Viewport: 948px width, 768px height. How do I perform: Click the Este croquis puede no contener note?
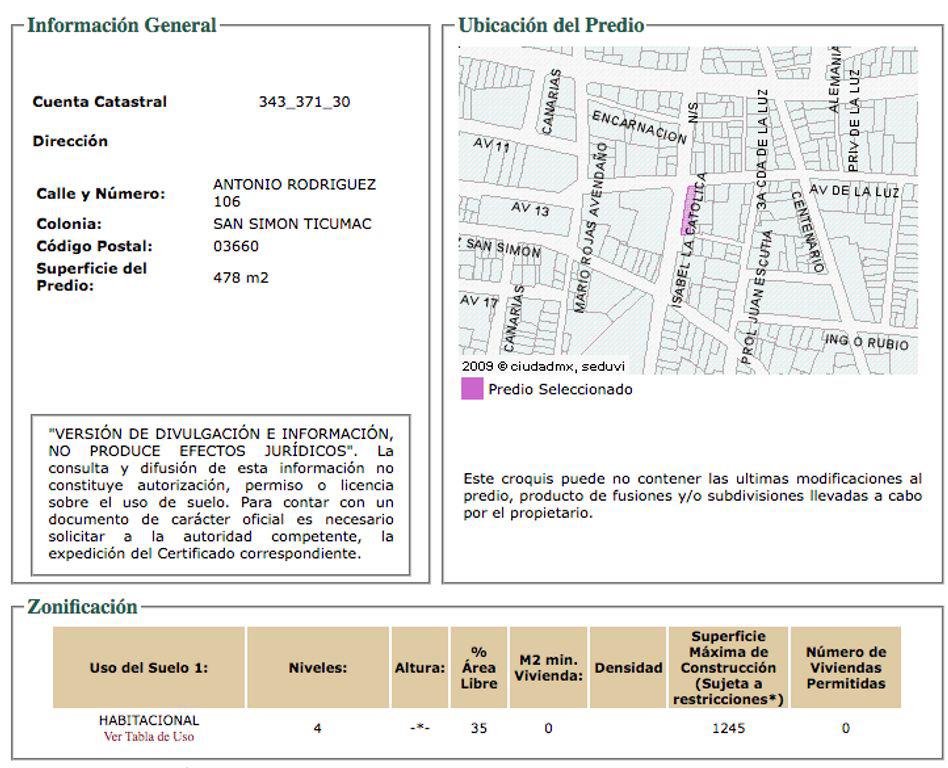coord(692,496)
